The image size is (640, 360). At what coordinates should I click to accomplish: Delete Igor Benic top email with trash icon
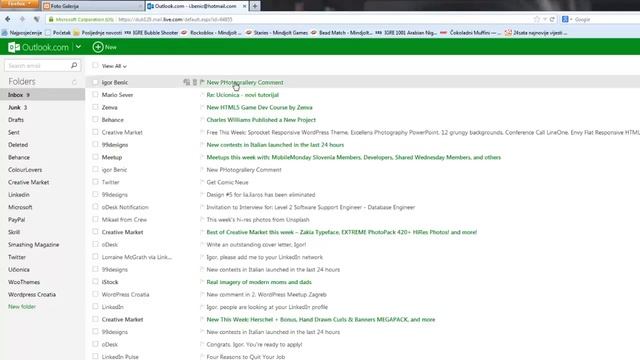[x=195, y=82]
